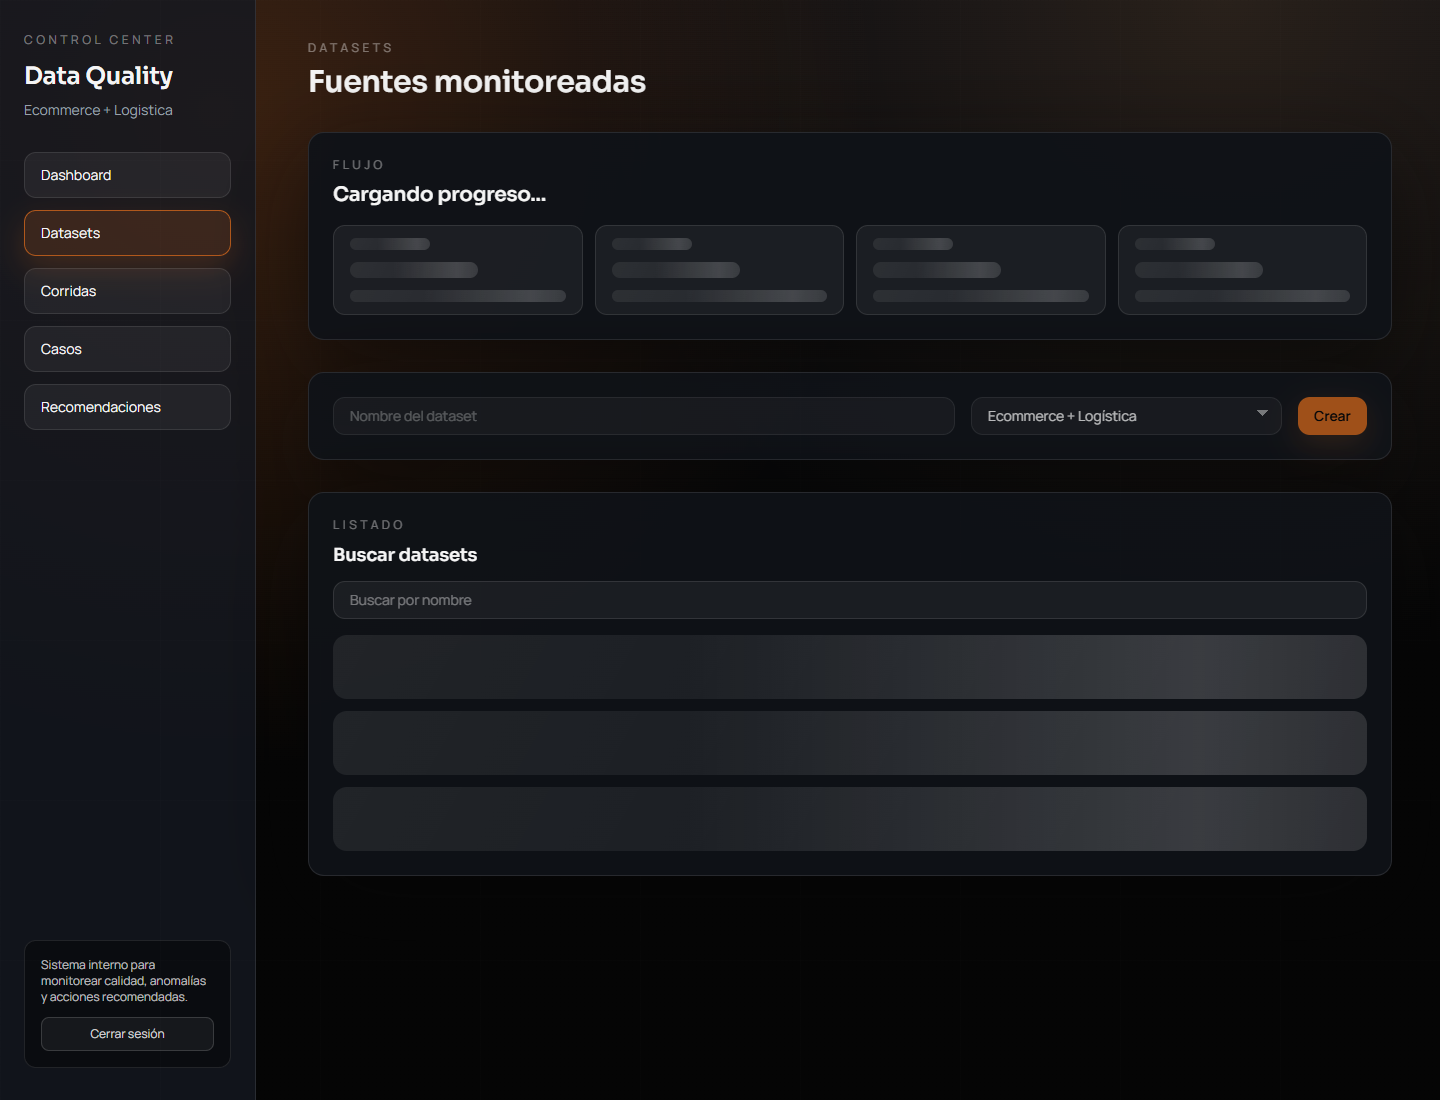
Task: Click the Fuentes monitoreadas page heading
Action: pyautogui.click(x=477, y=82)
